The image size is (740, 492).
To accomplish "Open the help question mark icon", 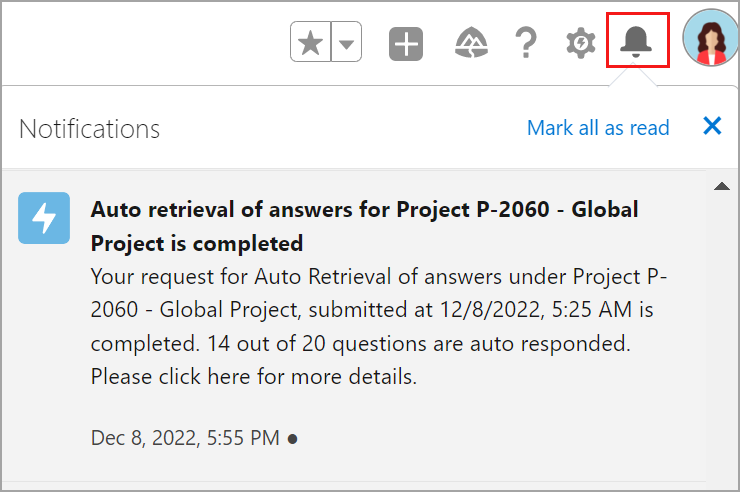I will pyautogui.click(x=526, y=42).
